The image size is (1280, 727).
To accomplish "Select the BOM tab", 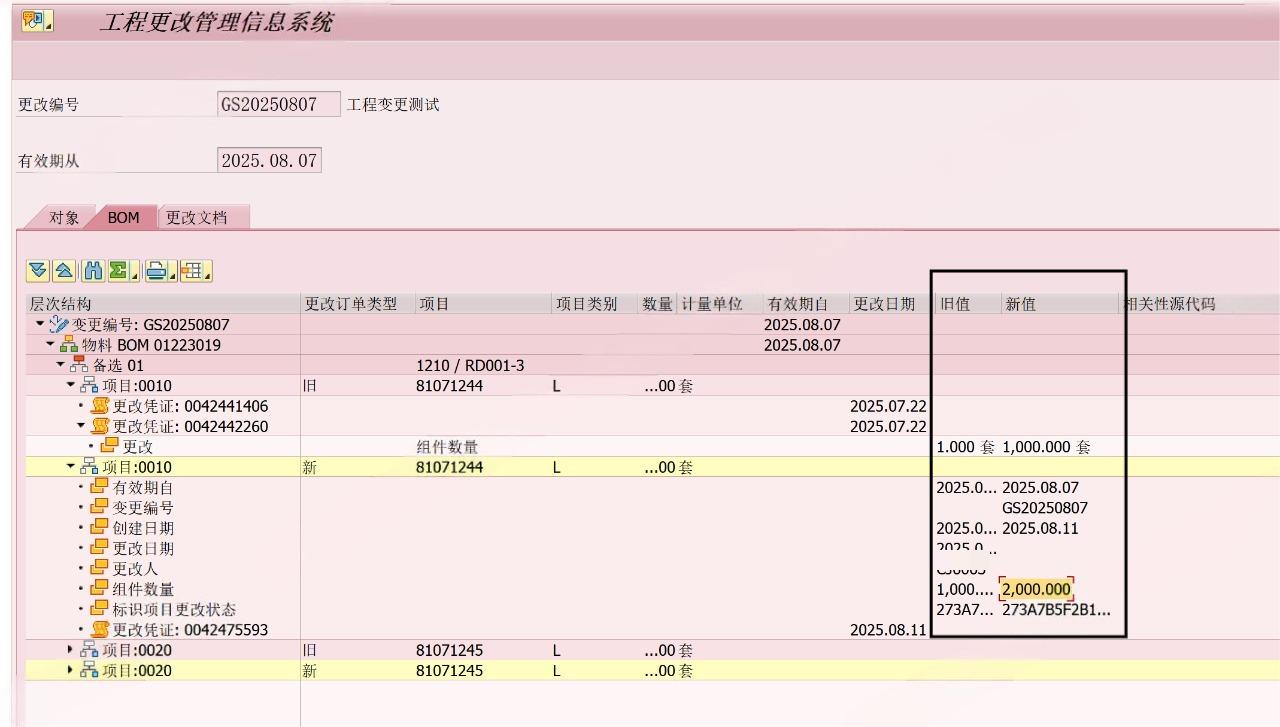I will point(122,216).
